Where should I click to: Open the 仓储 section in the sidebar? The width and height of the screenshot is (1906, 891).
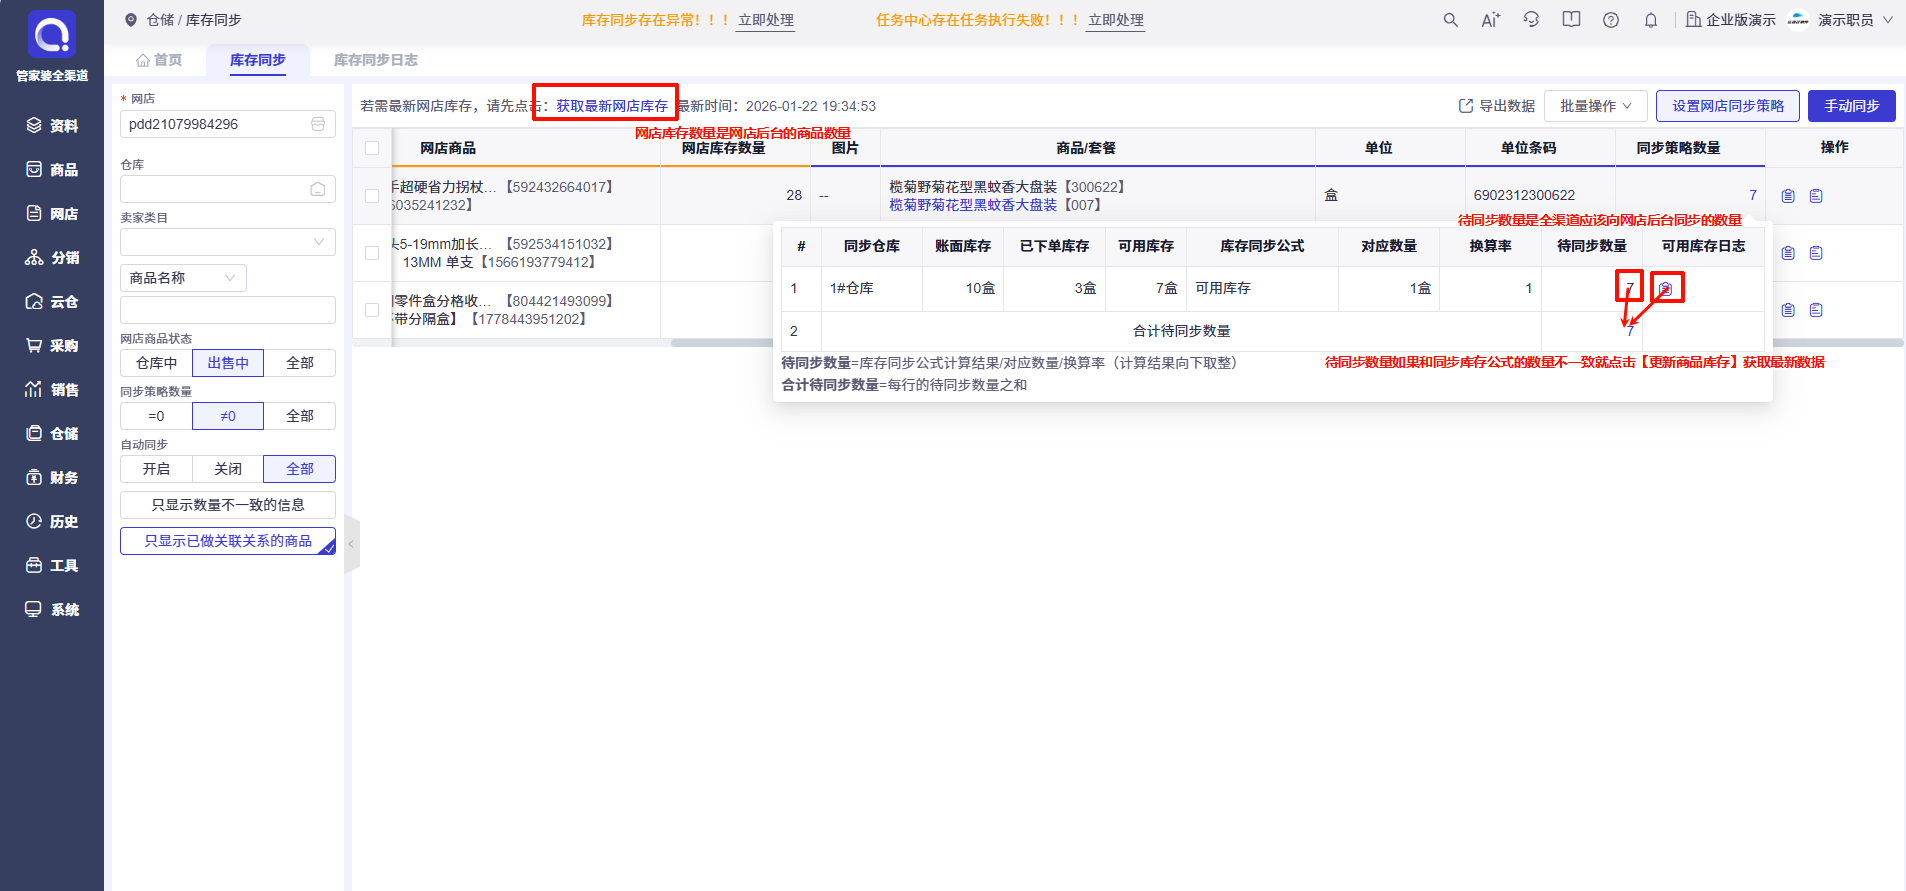(52, 434)
